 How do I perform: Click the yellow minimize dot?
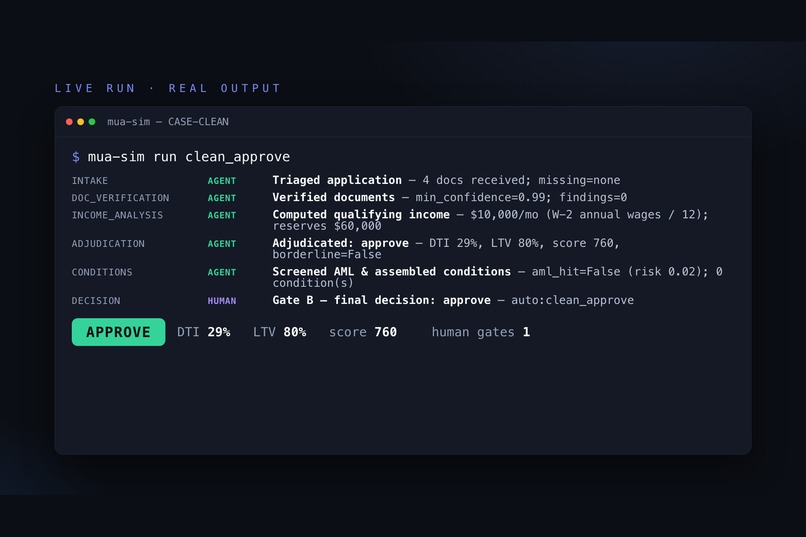[80, 122]
